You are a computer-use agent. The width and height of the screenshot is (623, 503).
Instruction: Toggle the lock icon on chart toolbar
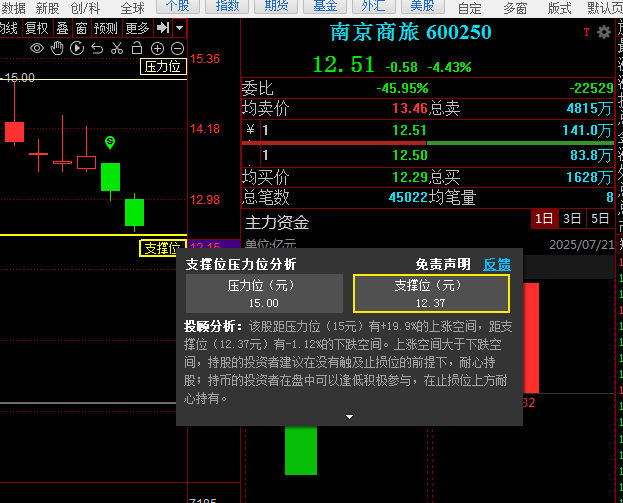[x=137, y=48]
